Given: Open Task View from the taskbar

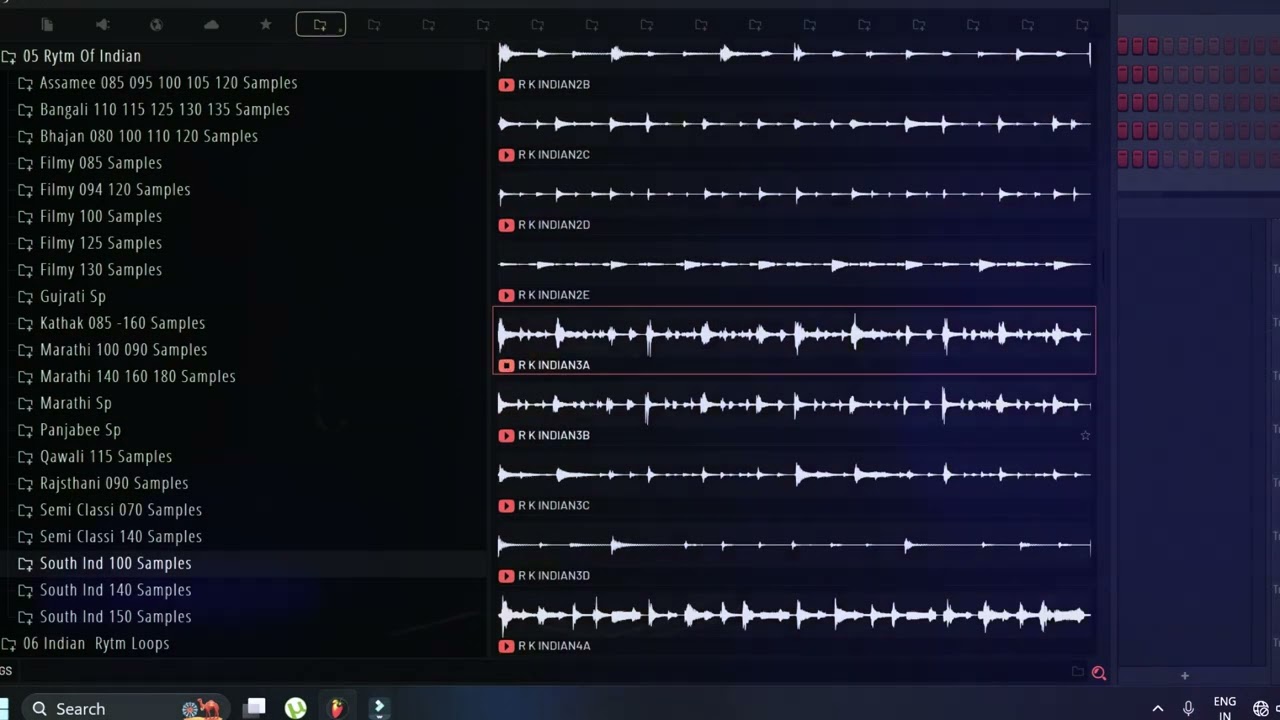Looking at the screenshot, I should pyautogui.click(x=255, y=708).
